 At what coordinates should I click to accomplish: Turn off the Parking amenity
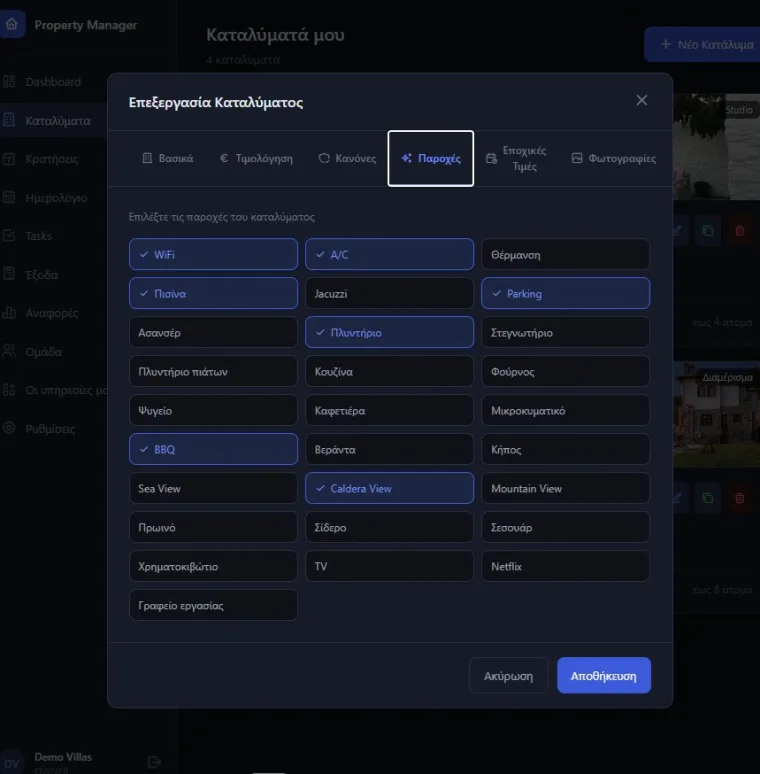566,293
